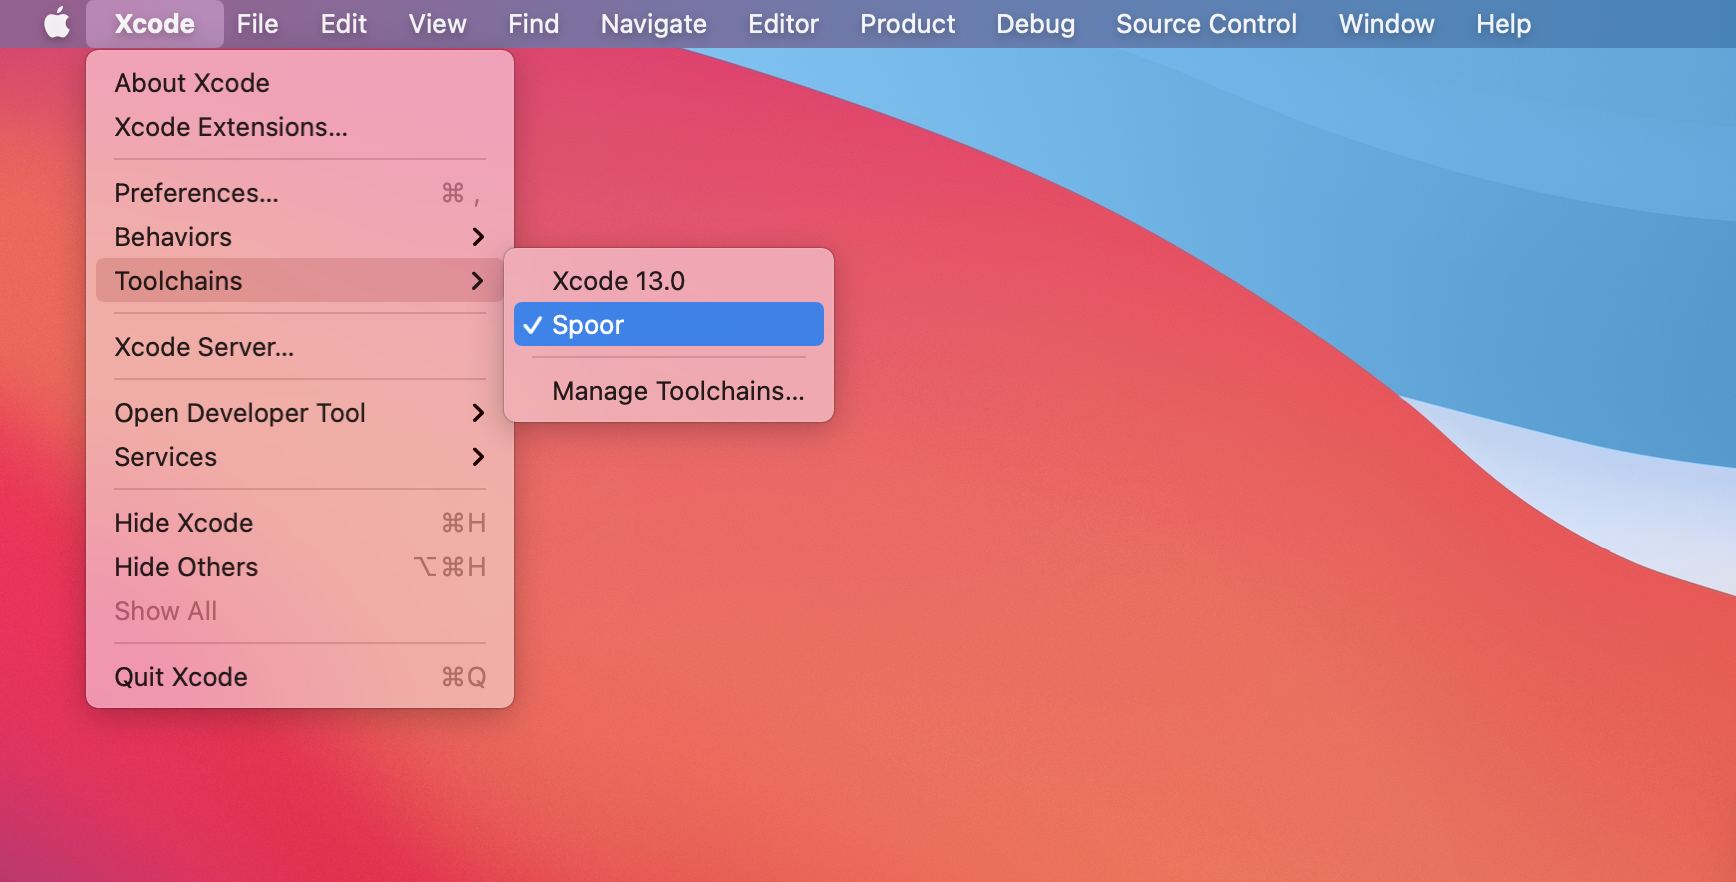Screen dimensions: 1736x882
Task: Open Preferences…
Action: (x=300, y=193)
